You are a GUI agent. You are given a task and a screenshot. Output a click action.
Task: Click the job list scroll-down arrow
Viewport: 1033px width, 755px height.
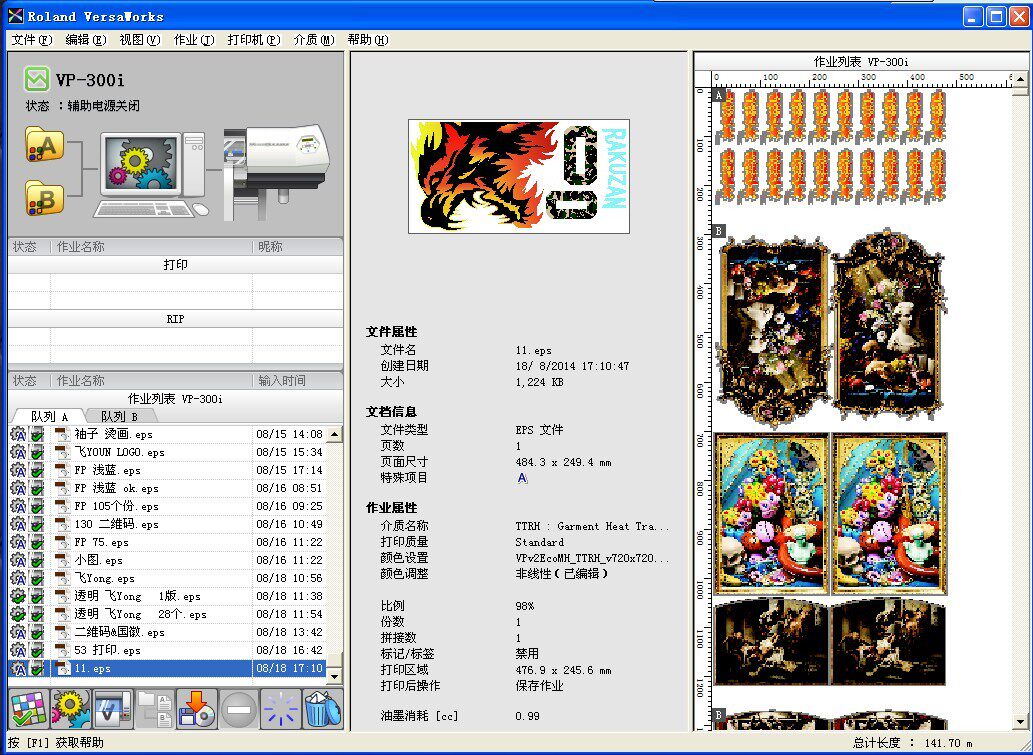(335, 676)
